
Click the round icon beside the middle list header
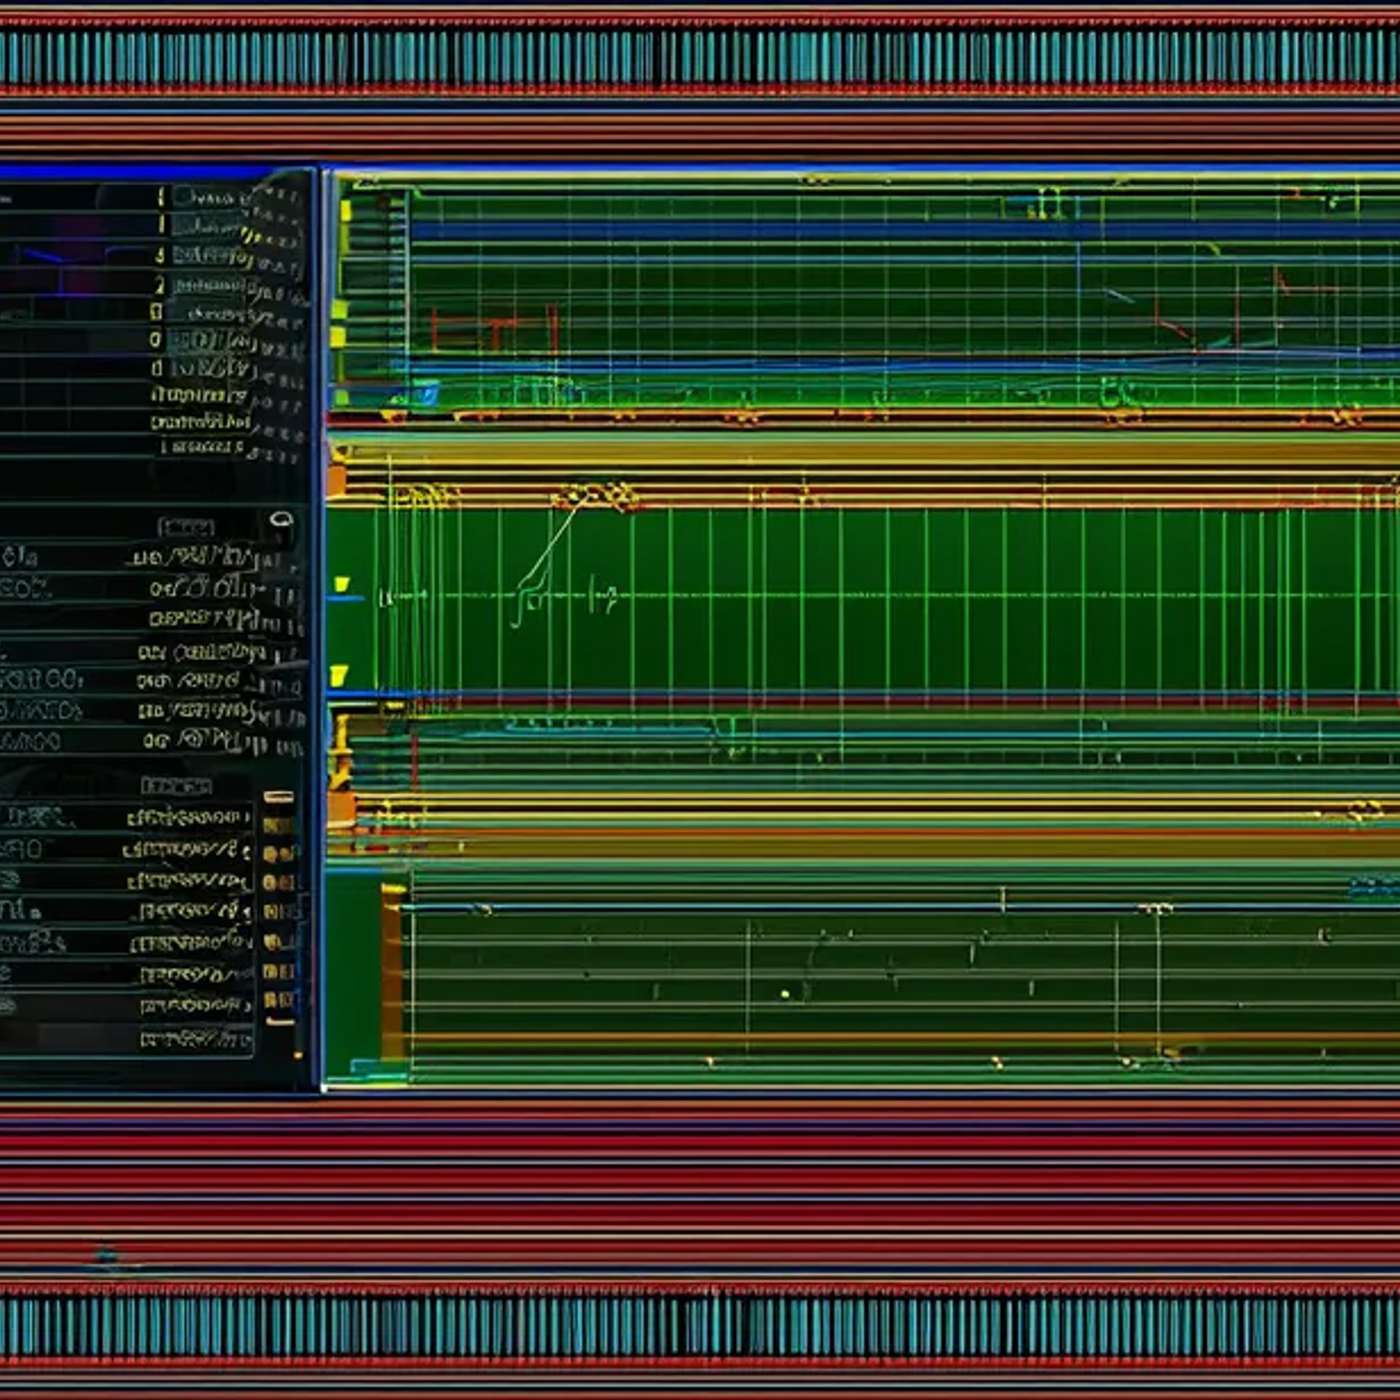tap(282, 519)
